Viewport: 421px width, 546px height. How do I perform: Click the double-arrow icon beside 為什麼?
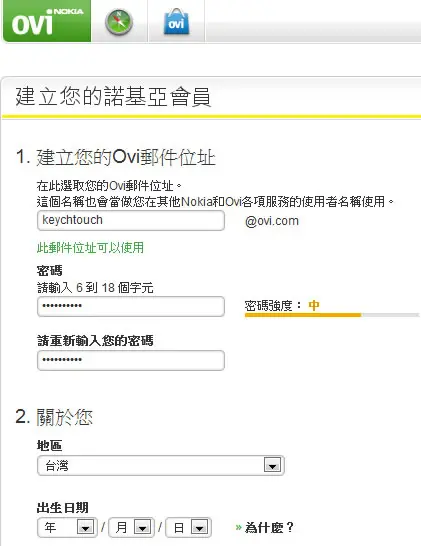(238, 527)
